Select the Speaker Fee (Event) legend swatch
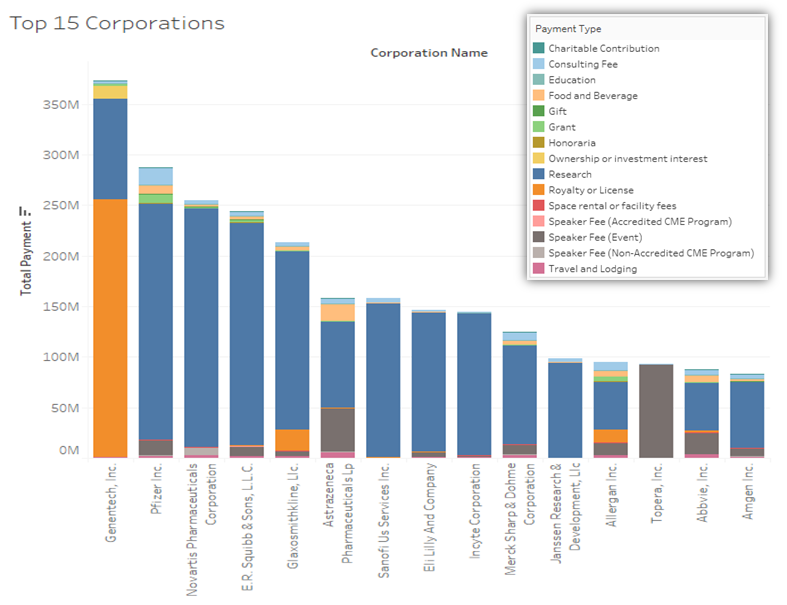Image resolution: width=787 pixels, height=605 pixels. point(539,237)
